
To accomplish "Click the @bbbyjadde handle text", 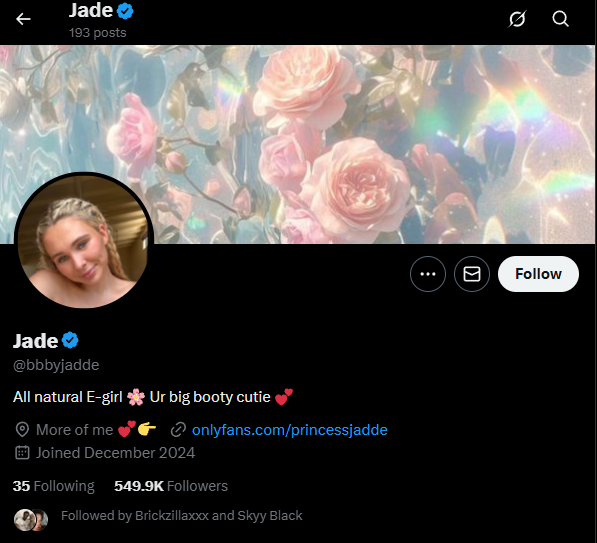I will tap(56, 365).
